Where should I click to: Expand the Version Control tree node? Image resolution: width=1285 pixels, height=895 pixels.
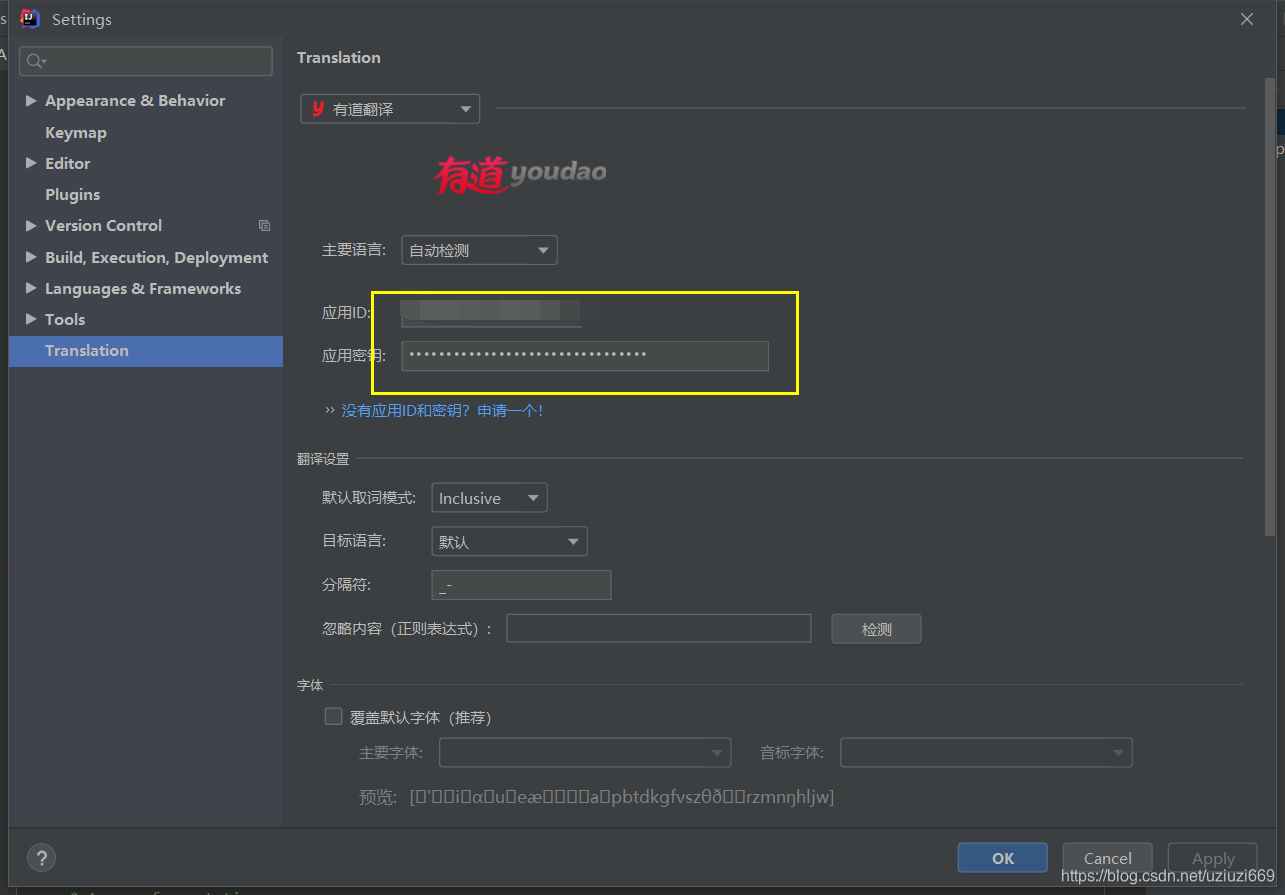tap(31, 226)
